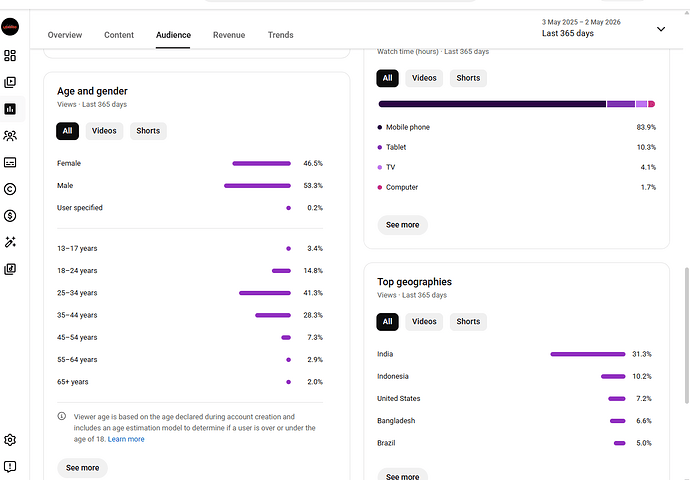Open the Dashboard icon in the sidebar
The height and width of the screenshot is (480, 690).
point(10,55)
